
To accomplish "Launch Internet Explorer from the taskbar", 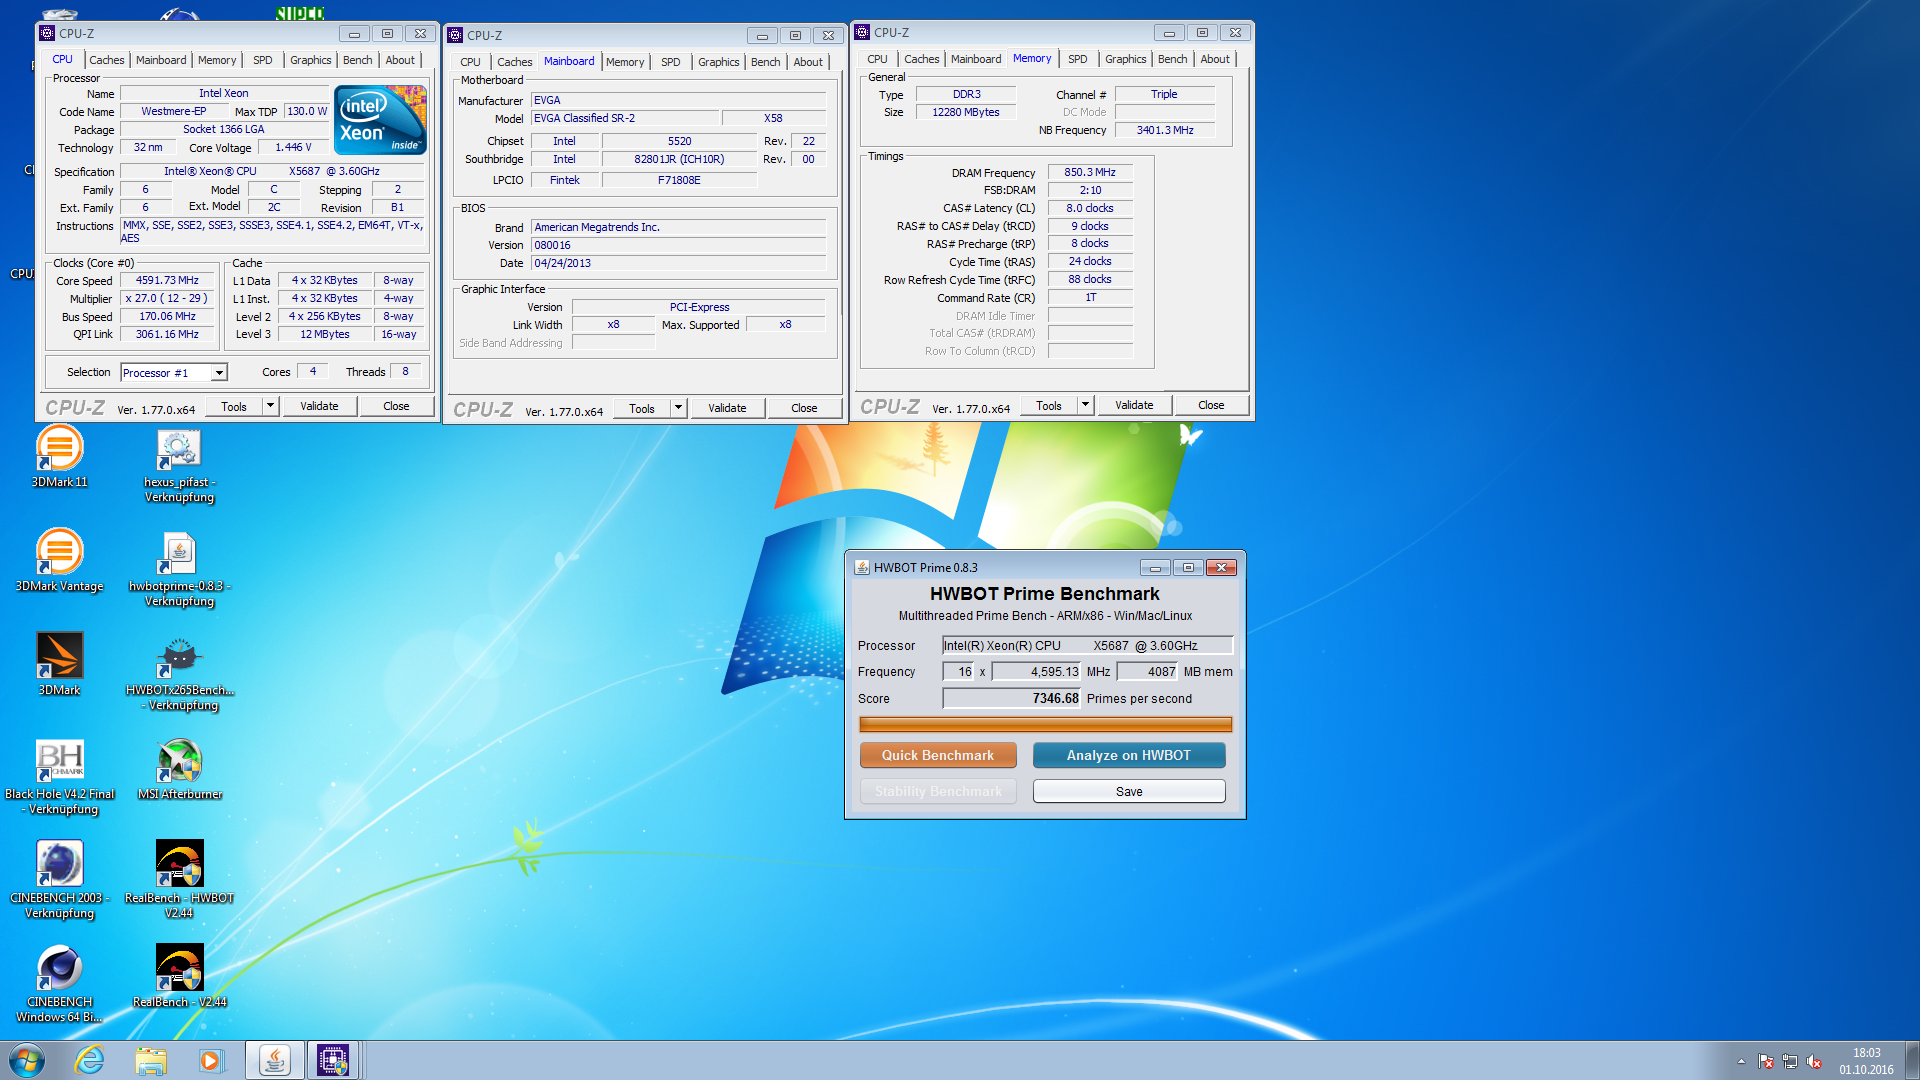I will (x=90, y=1060).
